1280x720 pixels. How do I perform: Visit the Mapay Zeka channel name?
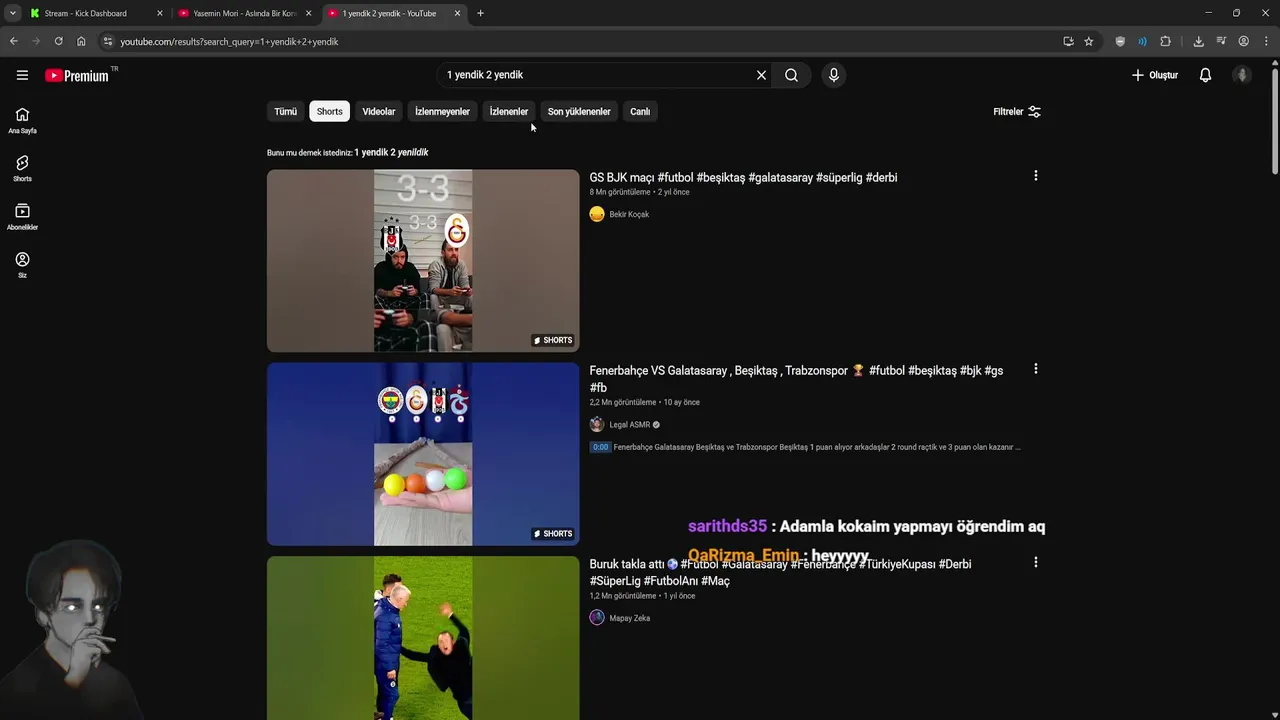(x=630, y=618)
